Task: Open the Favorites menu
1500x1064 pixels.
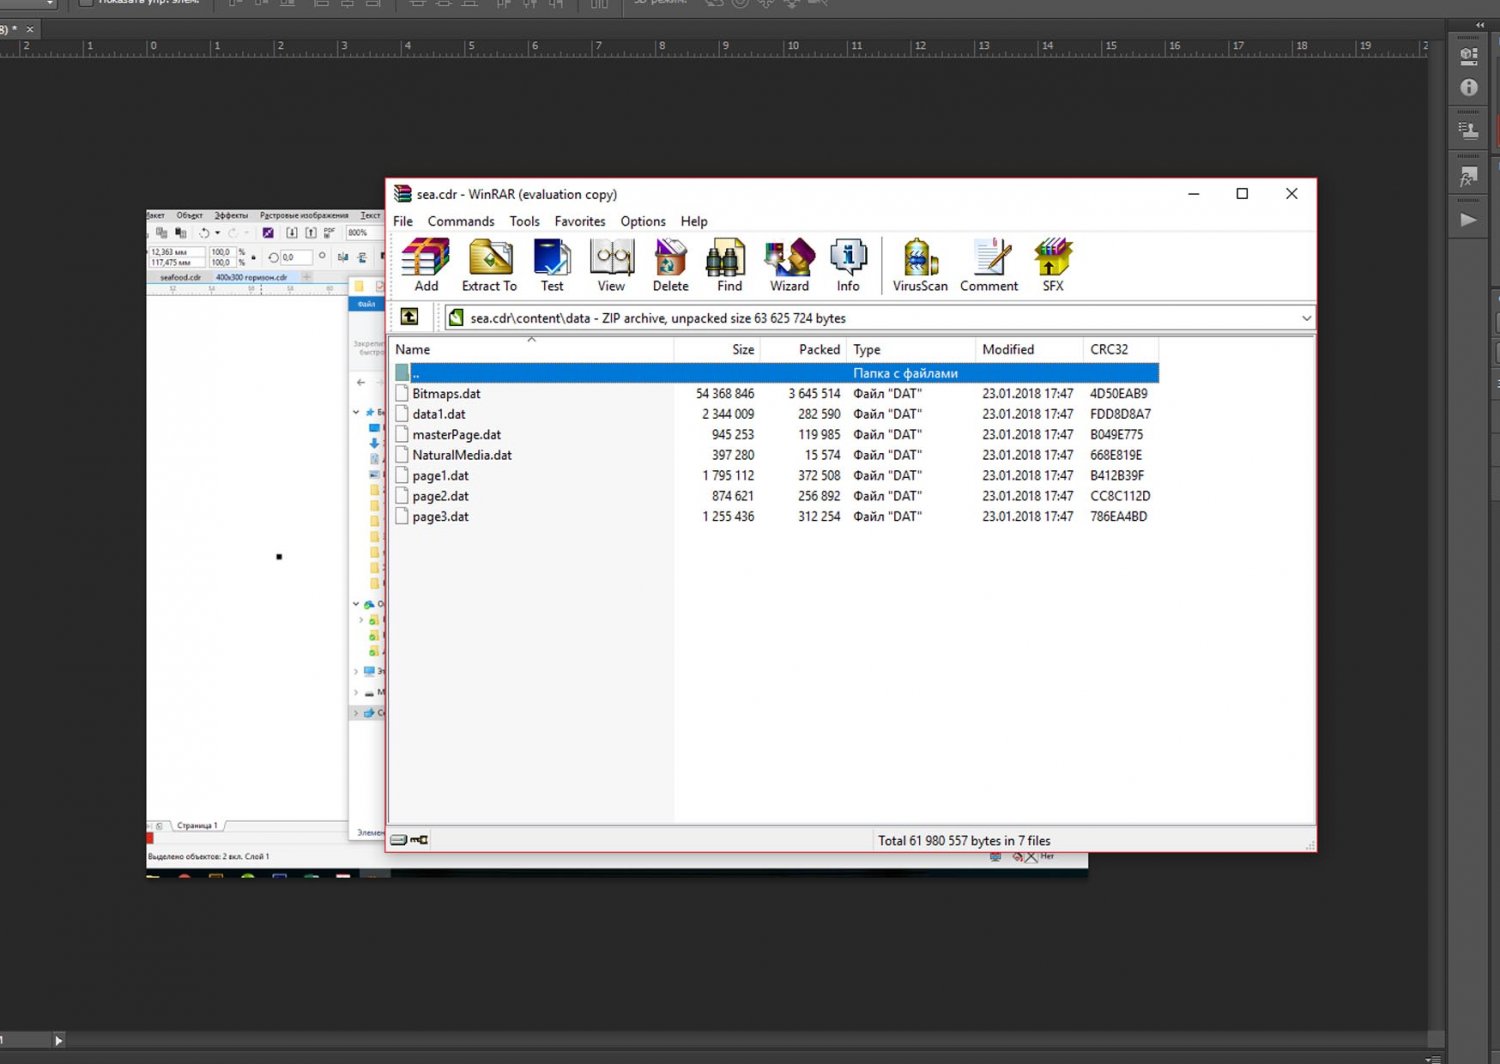Action: 580,221
